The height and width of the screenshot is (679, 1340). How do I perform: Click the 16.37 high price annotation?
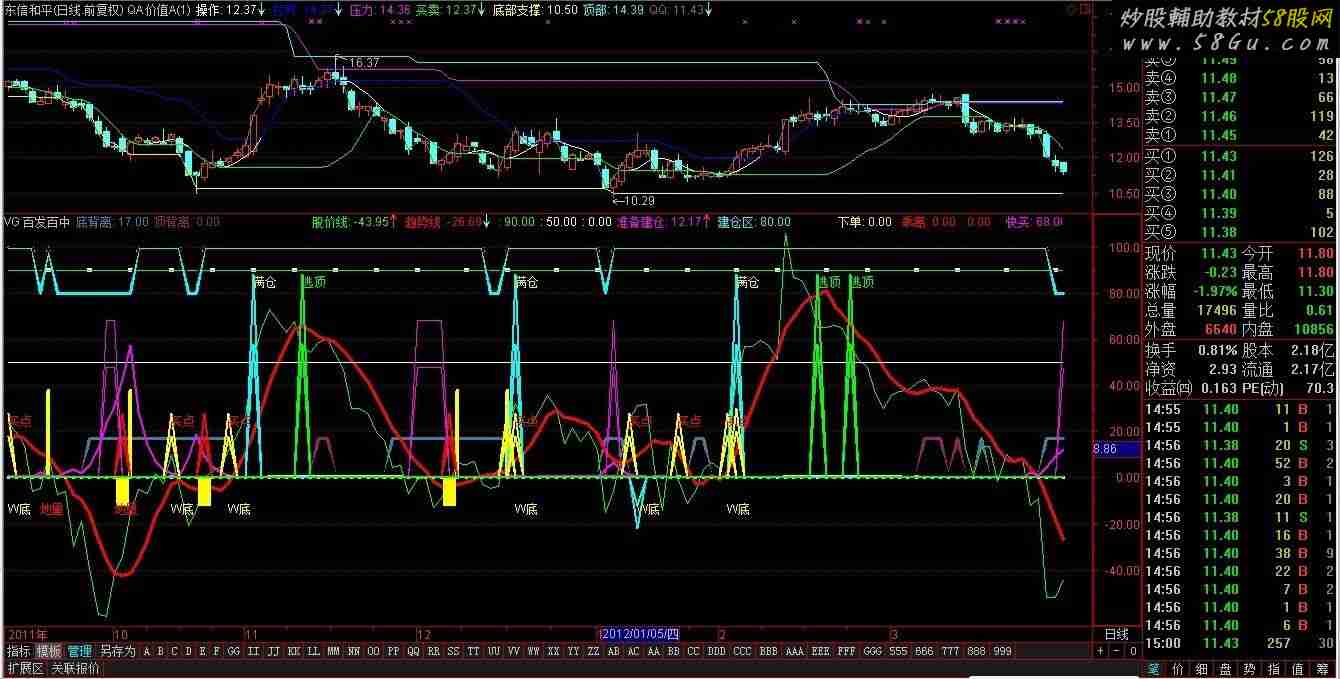click(x=364, y=62)
